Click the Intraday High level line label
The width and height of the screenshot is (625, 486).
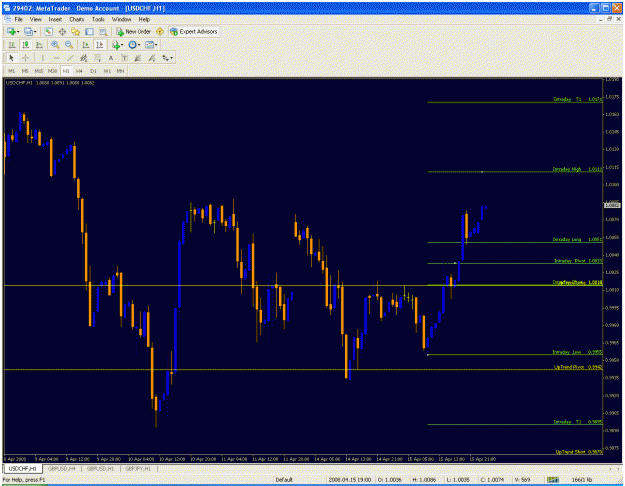[x=577, y=169]
